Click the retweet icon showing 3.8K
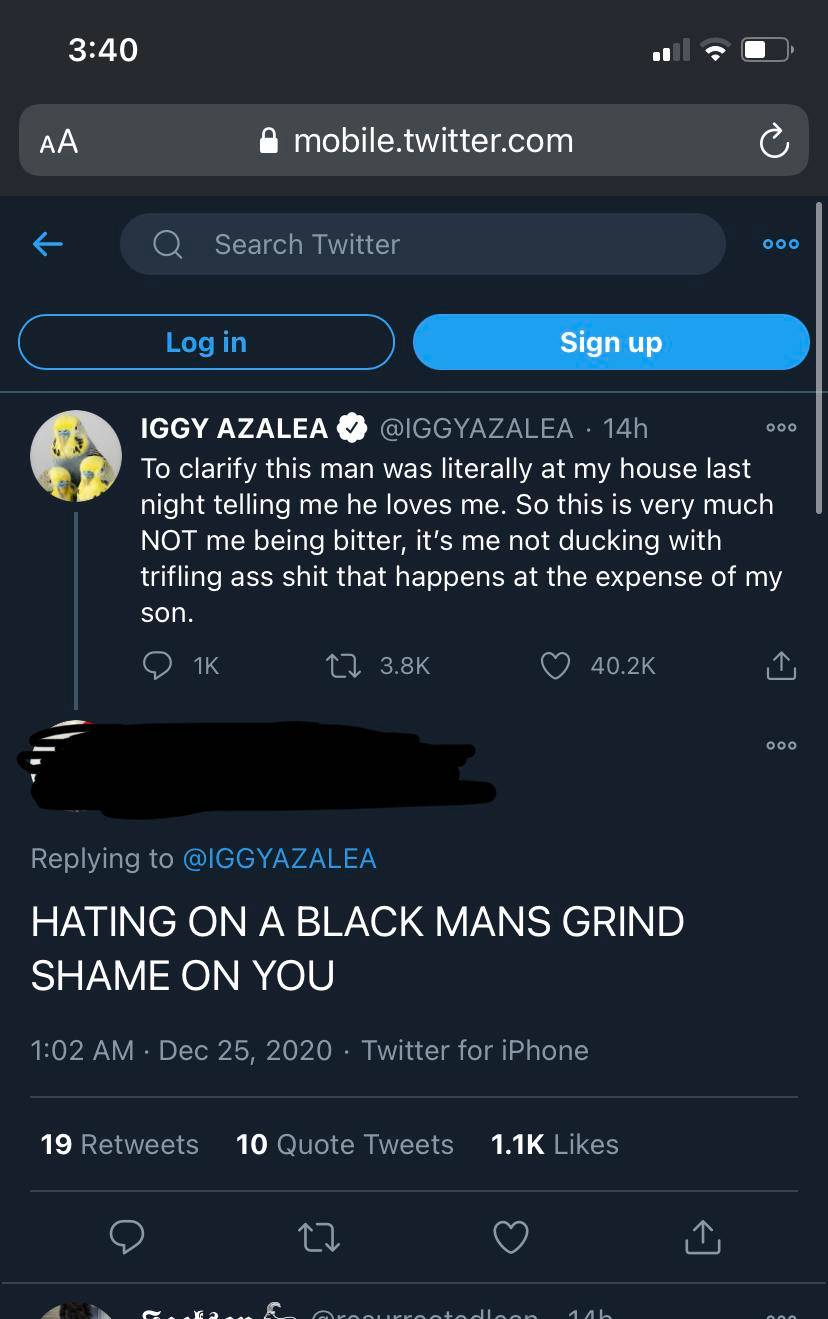The width and height of the screenshot is (828, 1319). 343,665
